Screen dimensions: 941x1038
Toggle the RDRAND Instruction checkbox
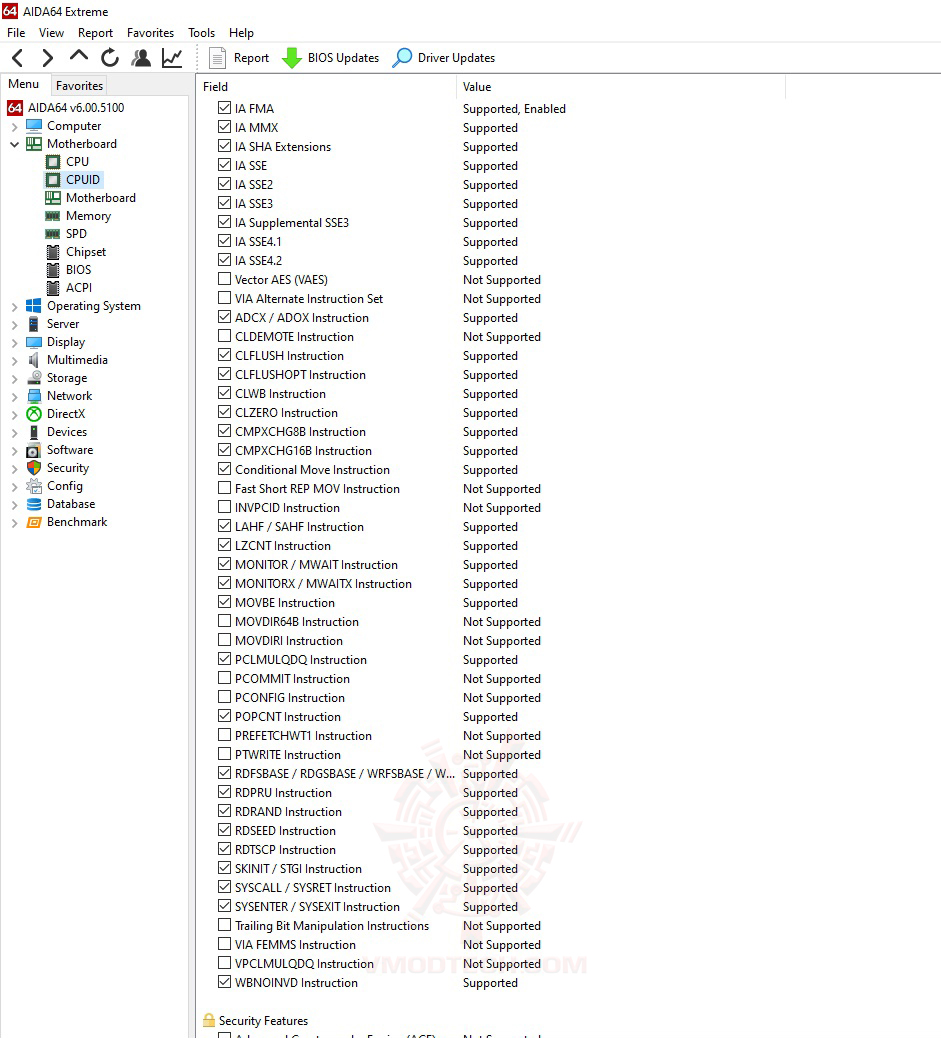tap(224, 811)
